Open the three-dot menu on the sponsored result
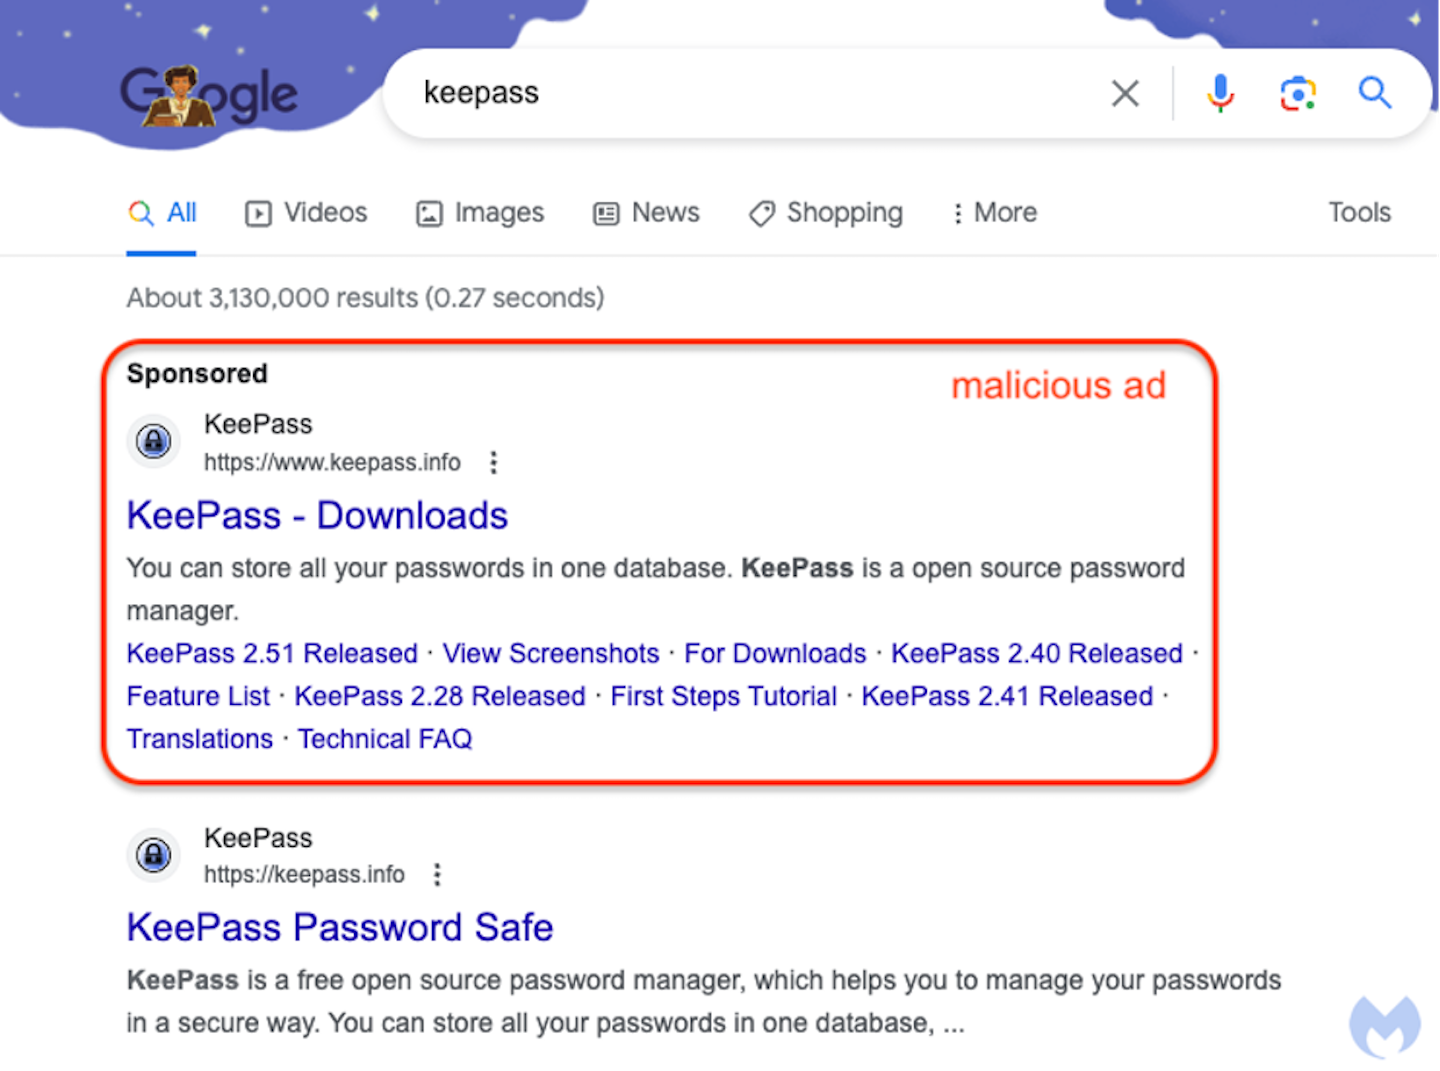 click(x=494, y=462)
